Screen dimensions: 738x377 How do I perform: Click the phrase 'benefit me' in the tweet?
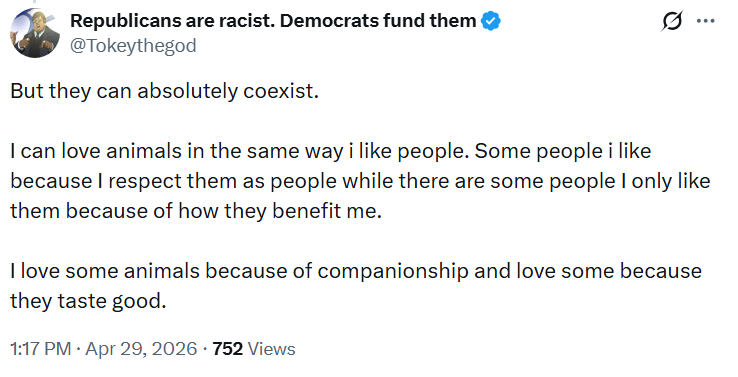pyautogui.click(x=325, y=211)
